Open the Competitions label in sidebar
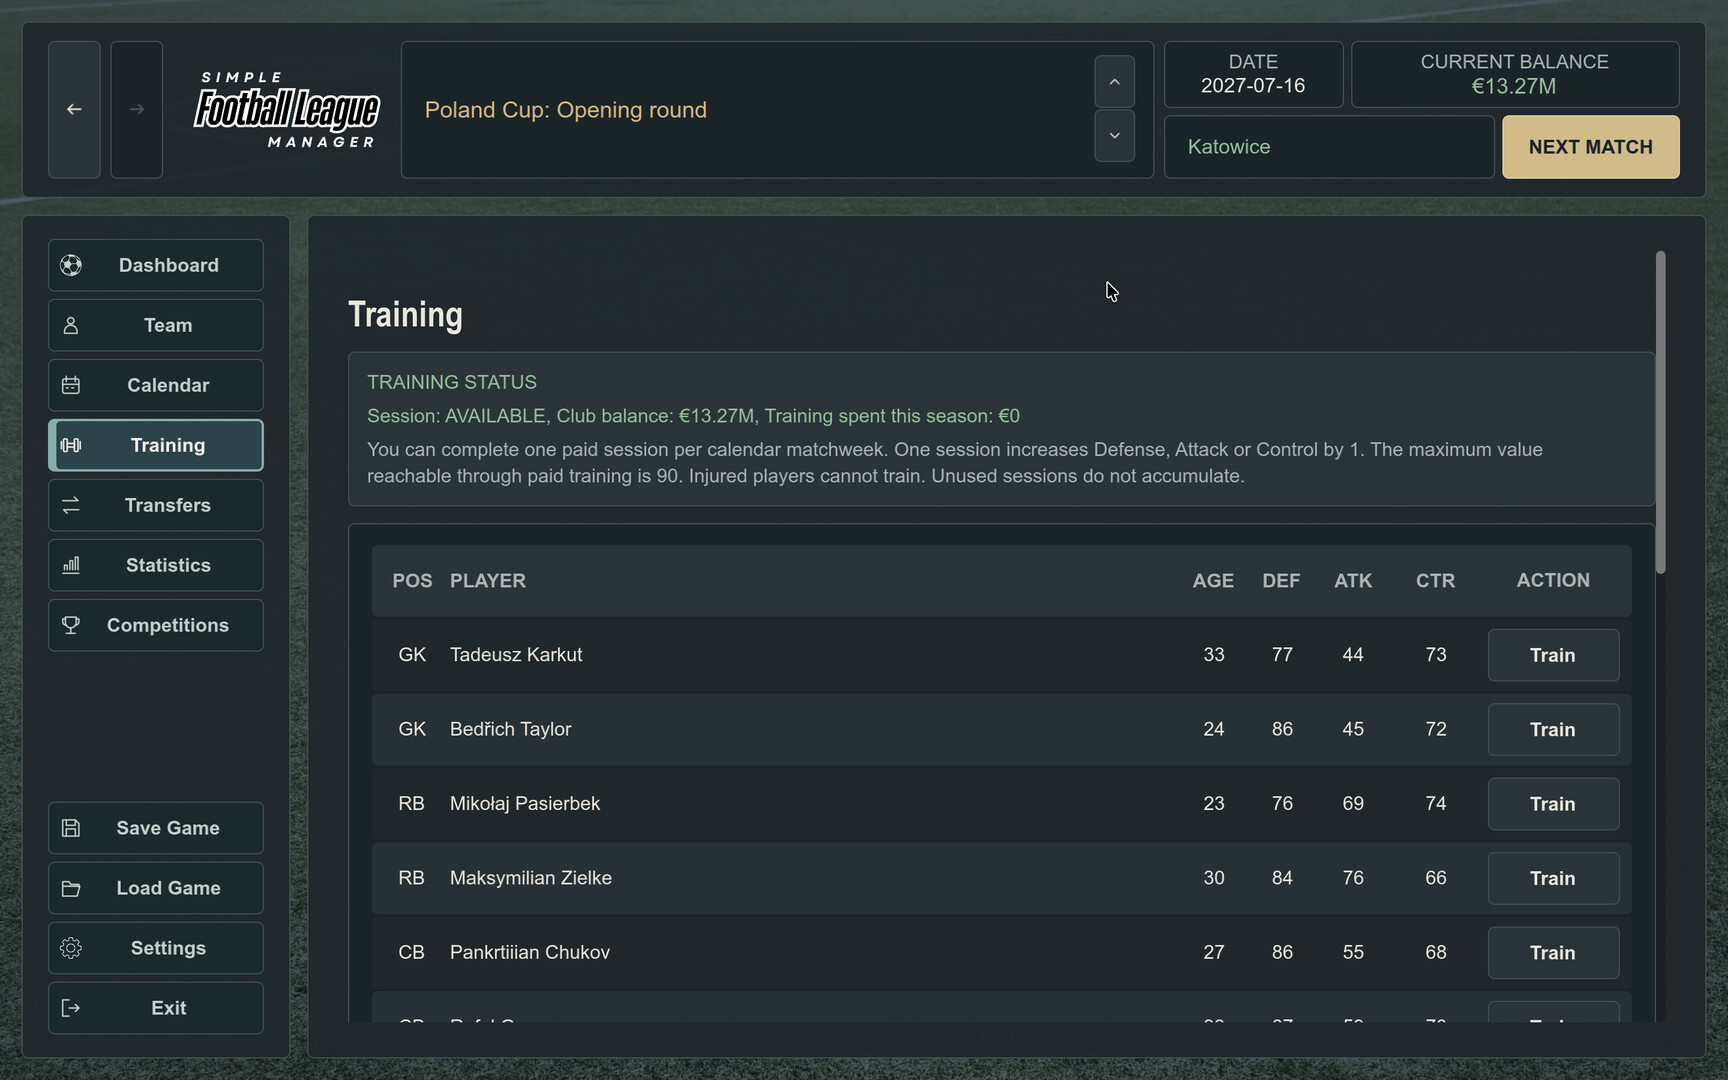Viewport: 1728px width, 1080px height. (x=168, y=625)
